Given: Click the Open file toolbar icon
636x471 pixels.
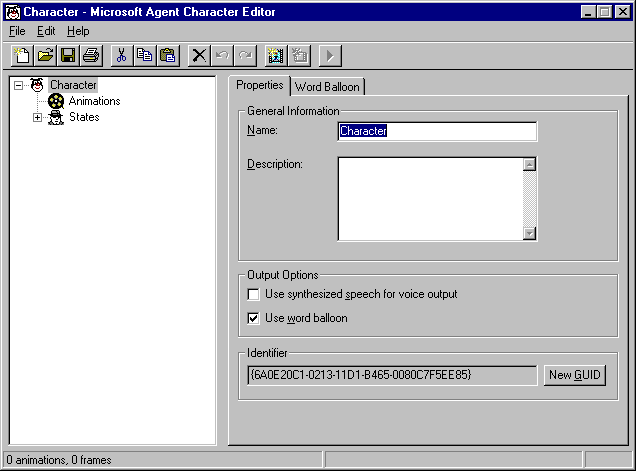Looking at the screenshot, I should [45, 55].
